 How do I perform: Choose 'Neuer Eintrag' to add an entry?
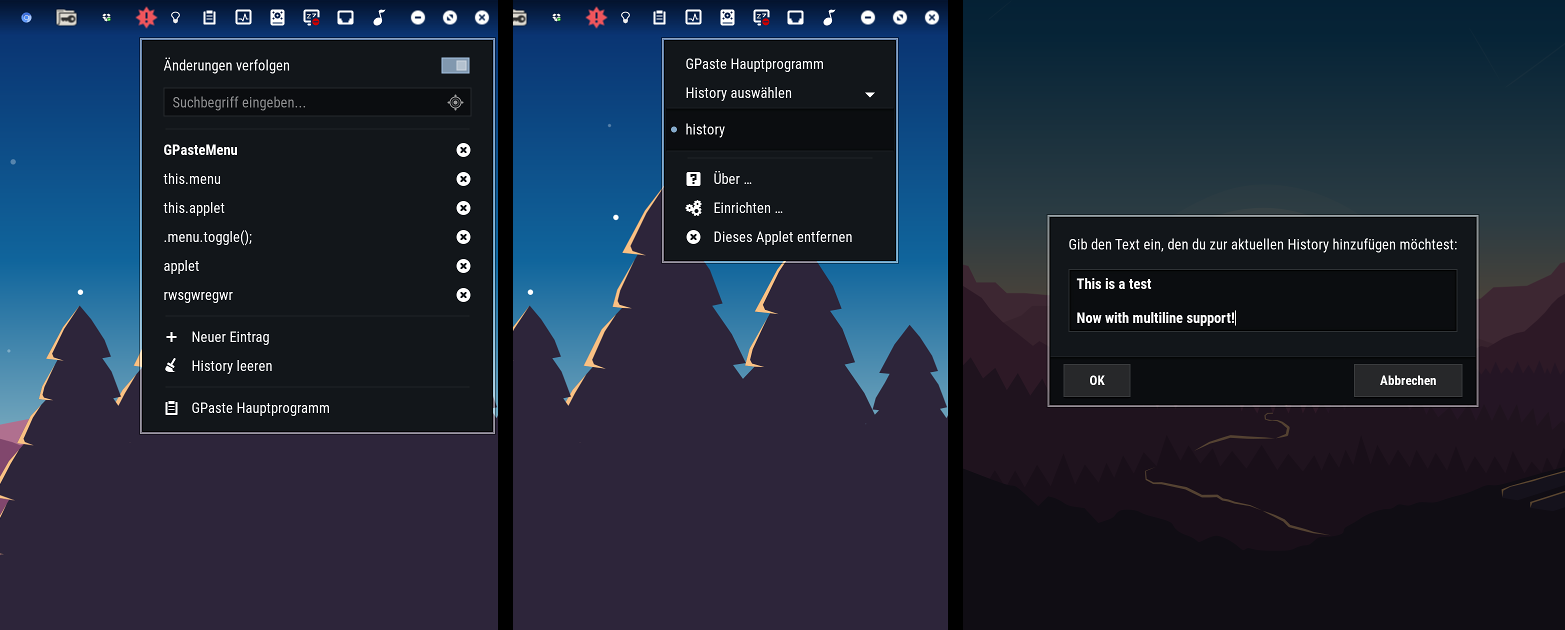(x=317, y=337)
